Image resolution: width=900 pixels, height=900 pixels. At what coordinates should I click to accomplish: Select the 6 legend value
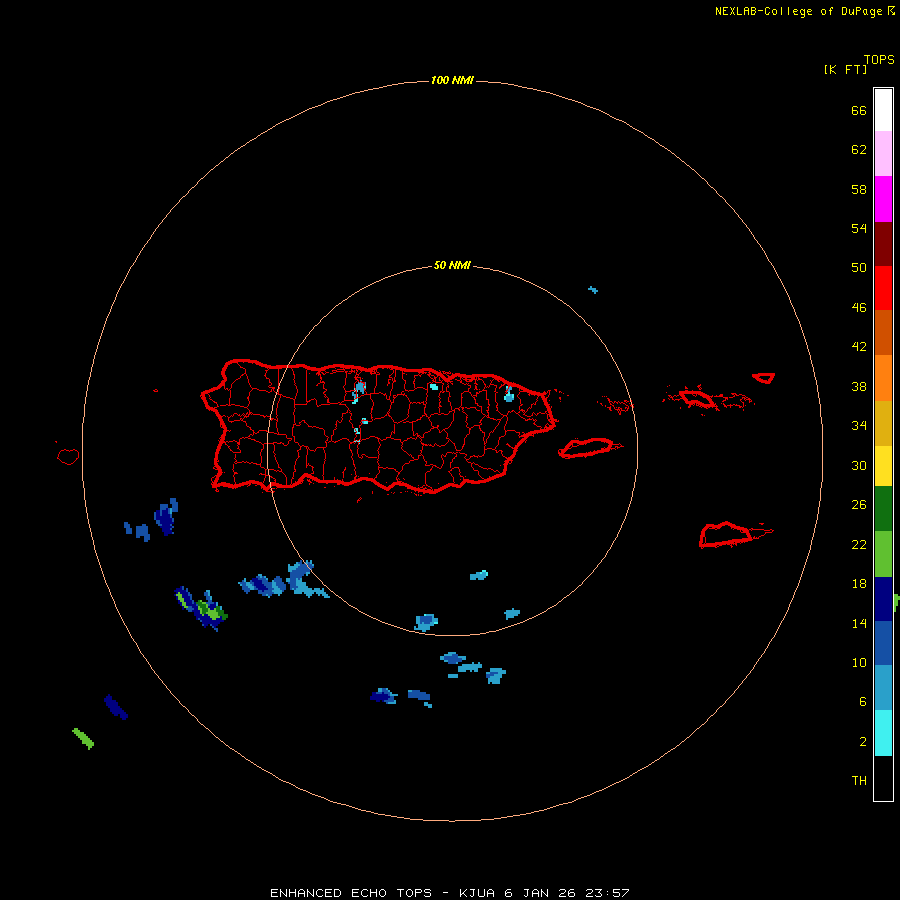(863, 702)
